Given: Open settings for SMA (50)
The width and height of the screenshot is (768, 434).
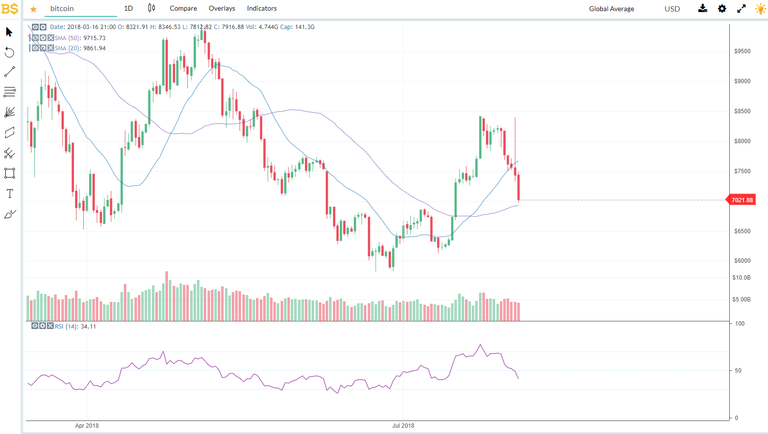Looking at the screenshot, I should pos(43,38).
